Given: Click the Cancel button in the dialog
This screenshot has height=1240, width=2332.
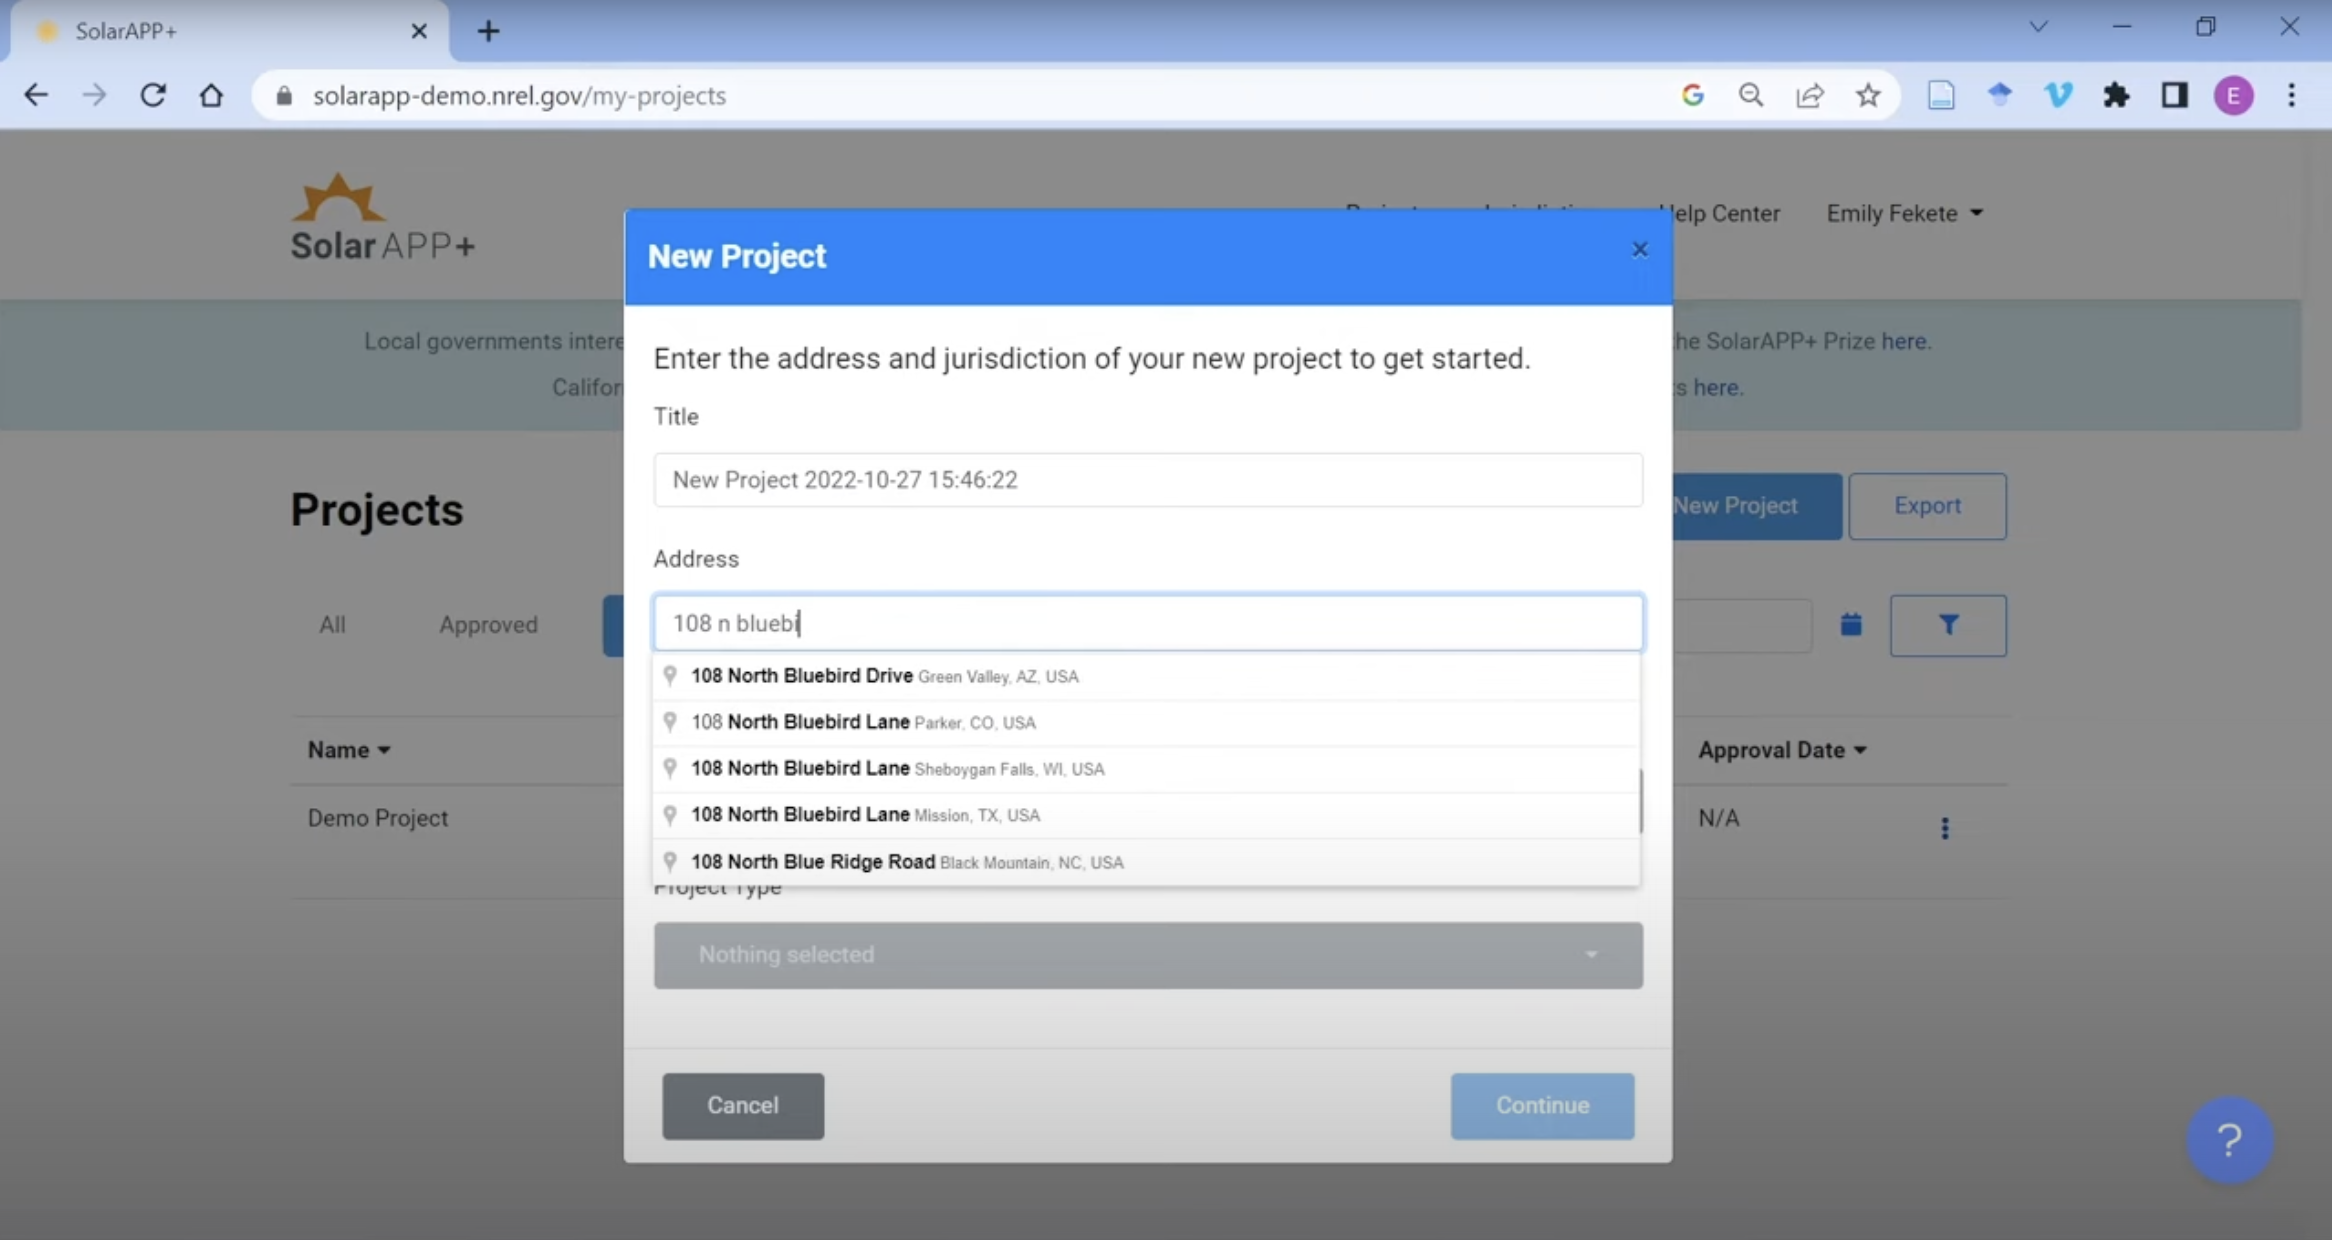Looking at the screenshot, I should point(742,1105).
